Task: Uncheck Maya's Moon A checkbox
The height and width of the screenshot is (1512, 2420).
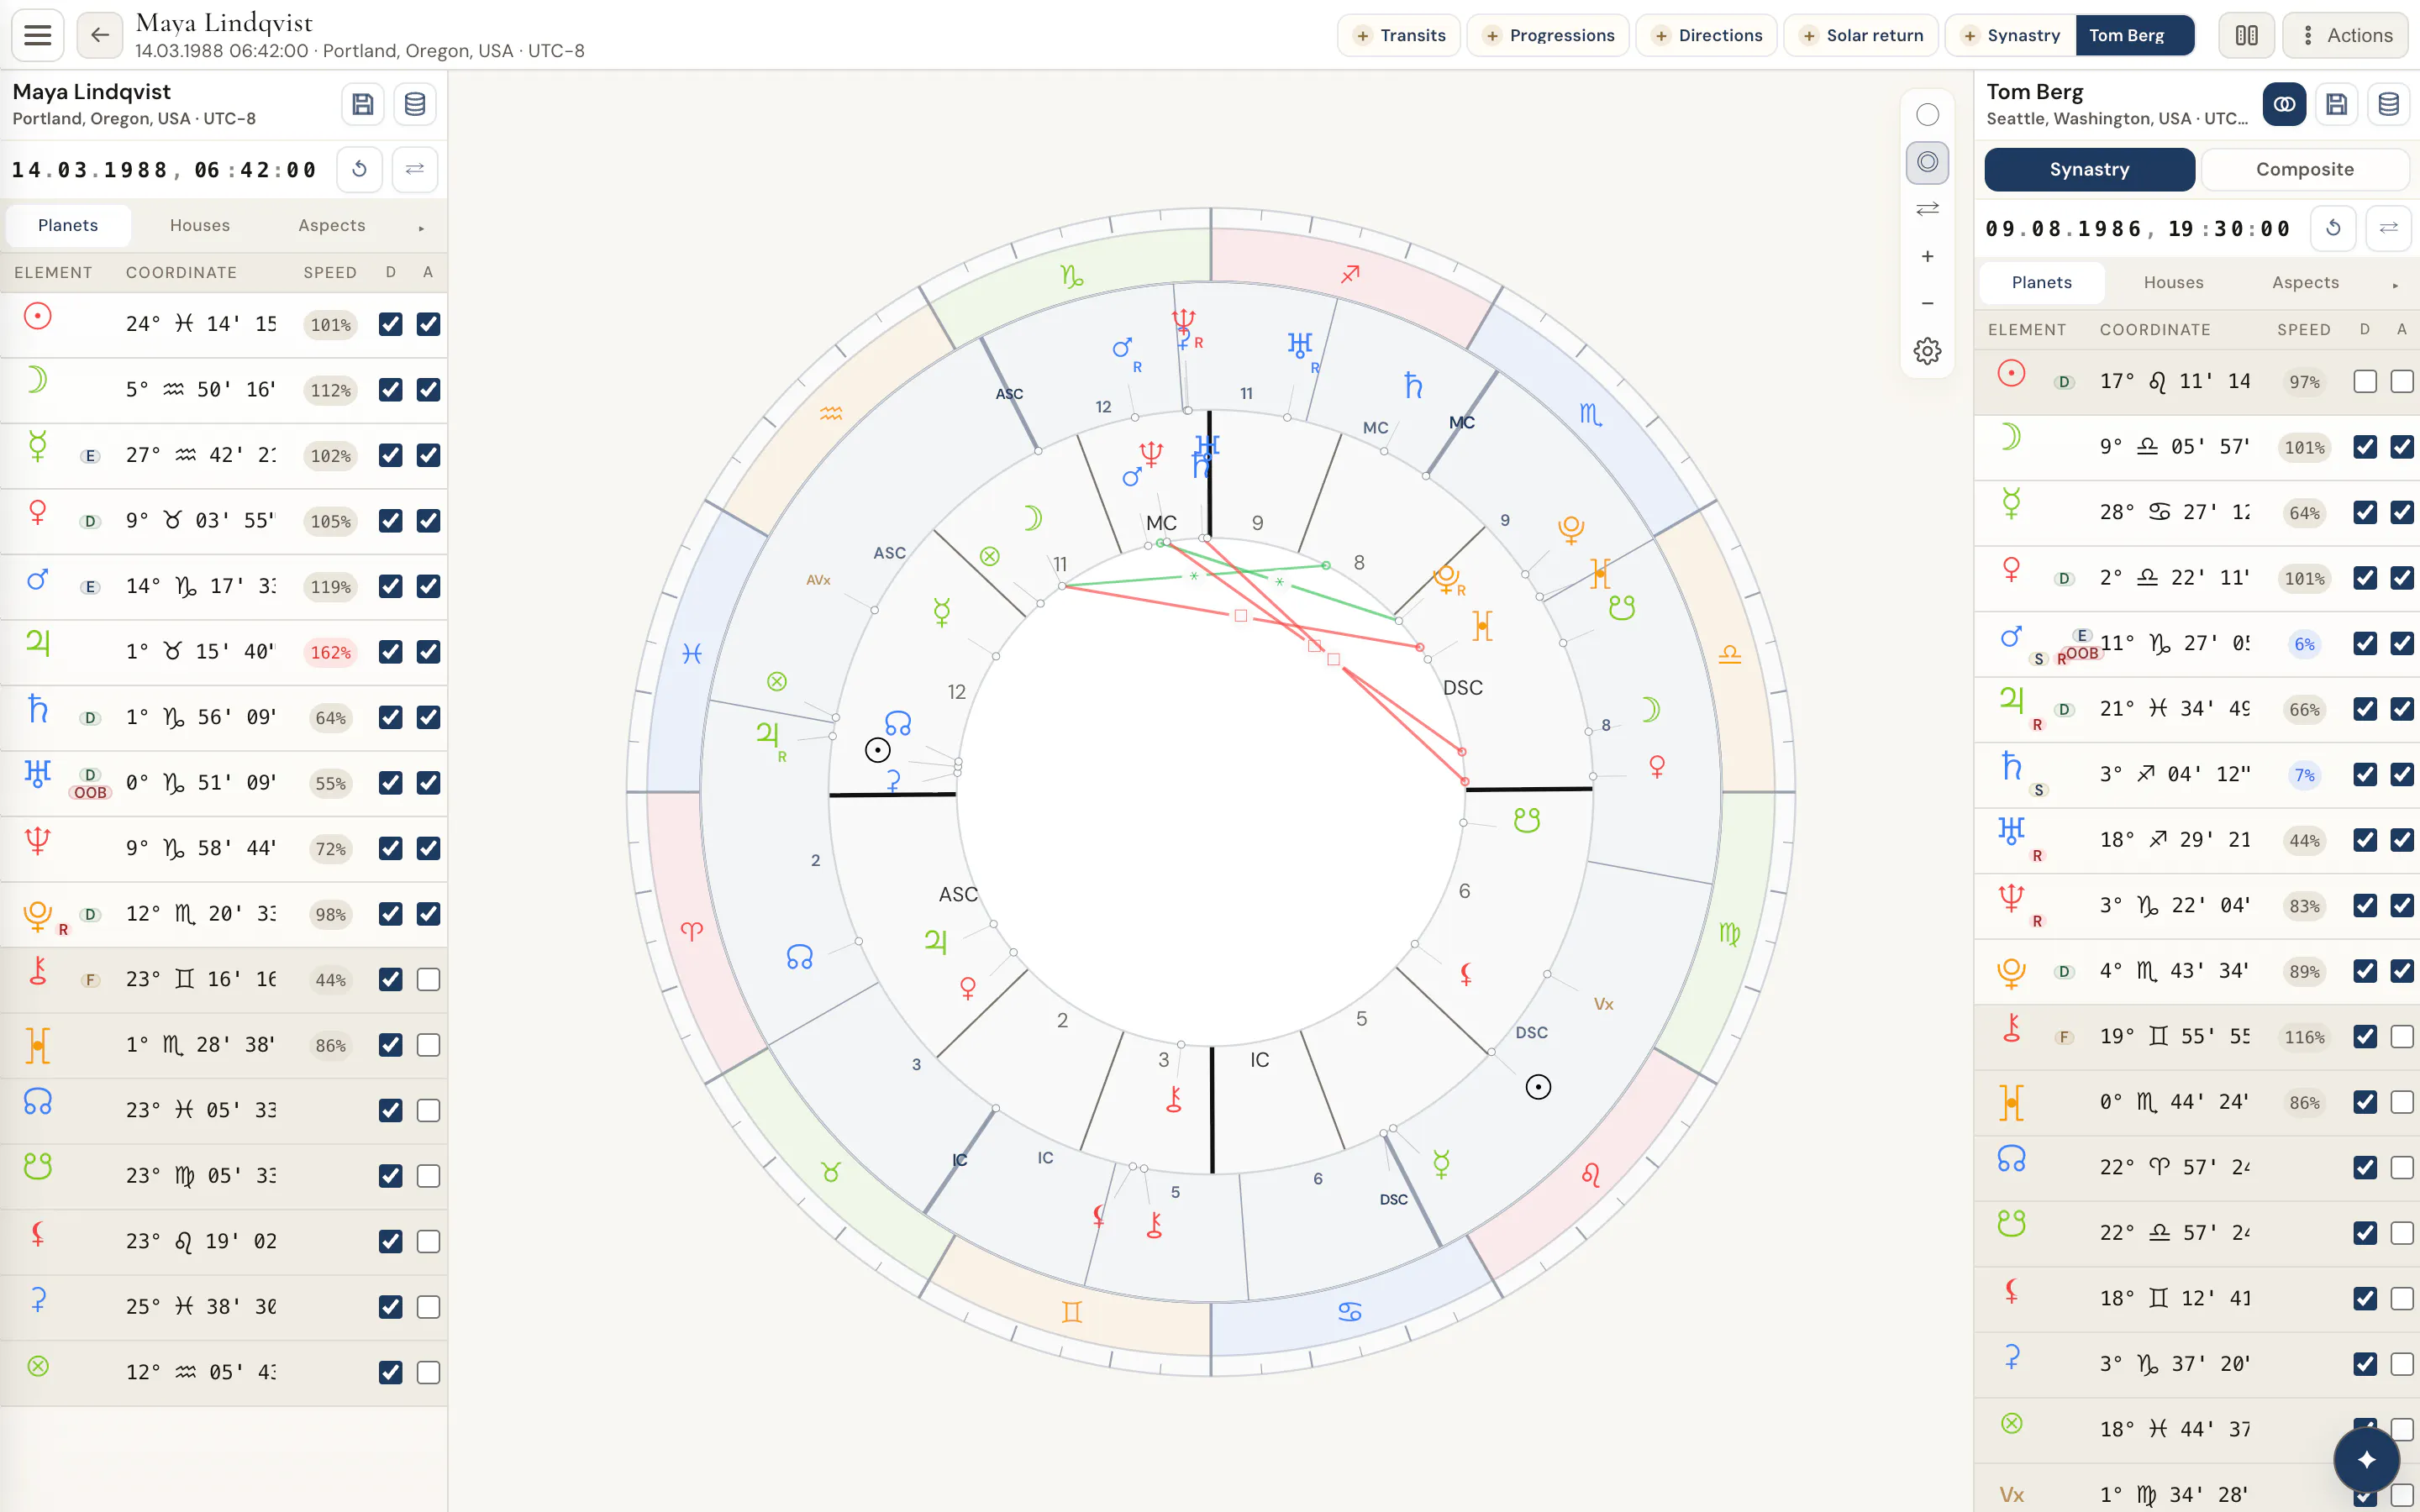Action: 428,390
